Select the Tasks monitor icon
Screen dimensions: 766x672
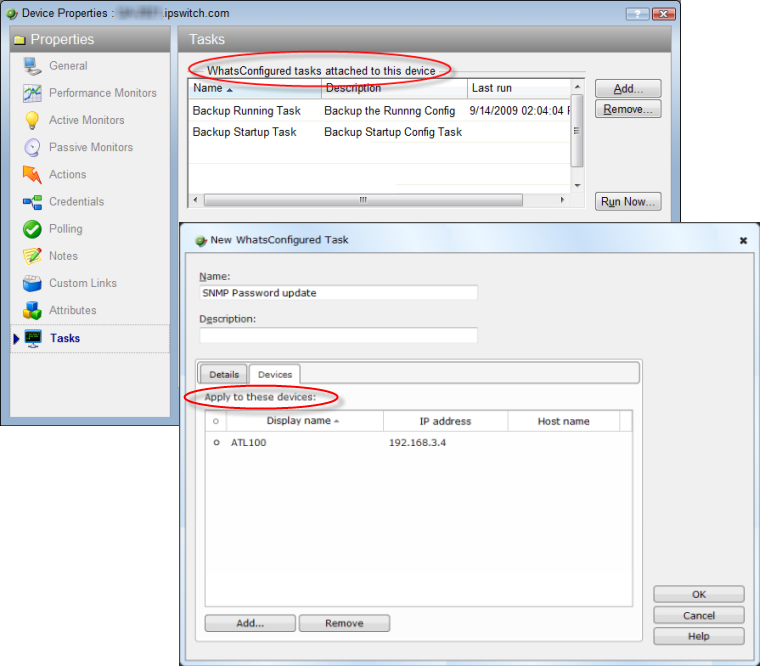[x=33, y=338]
